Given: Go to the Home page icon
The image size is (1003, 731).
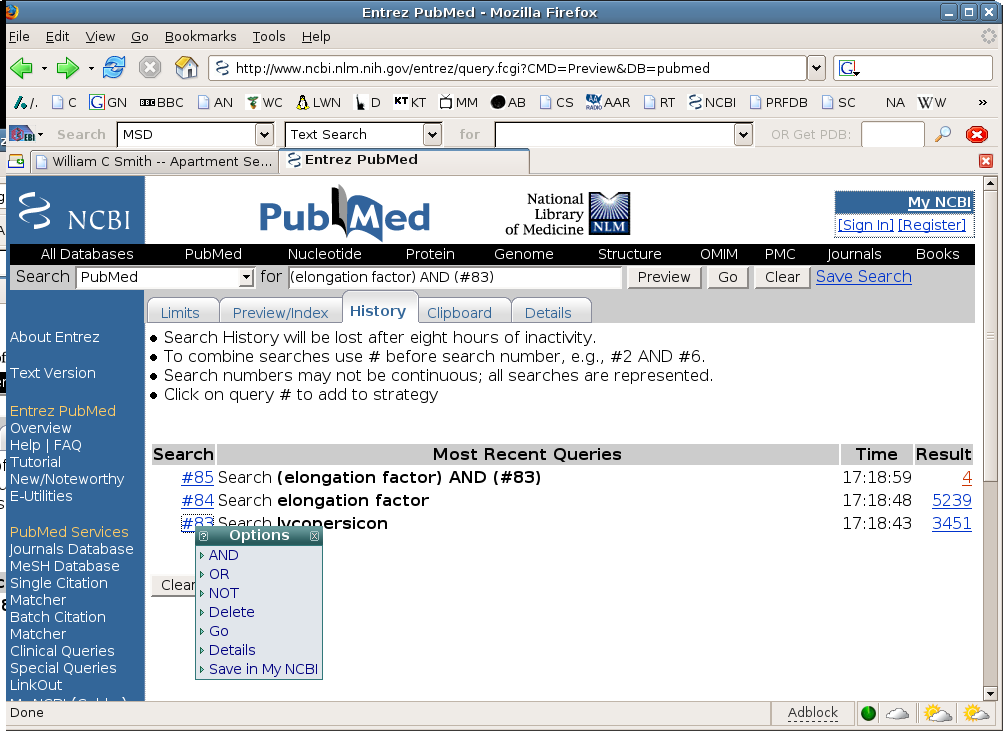Looking at the screenshot, I should [x=186, y=68].
